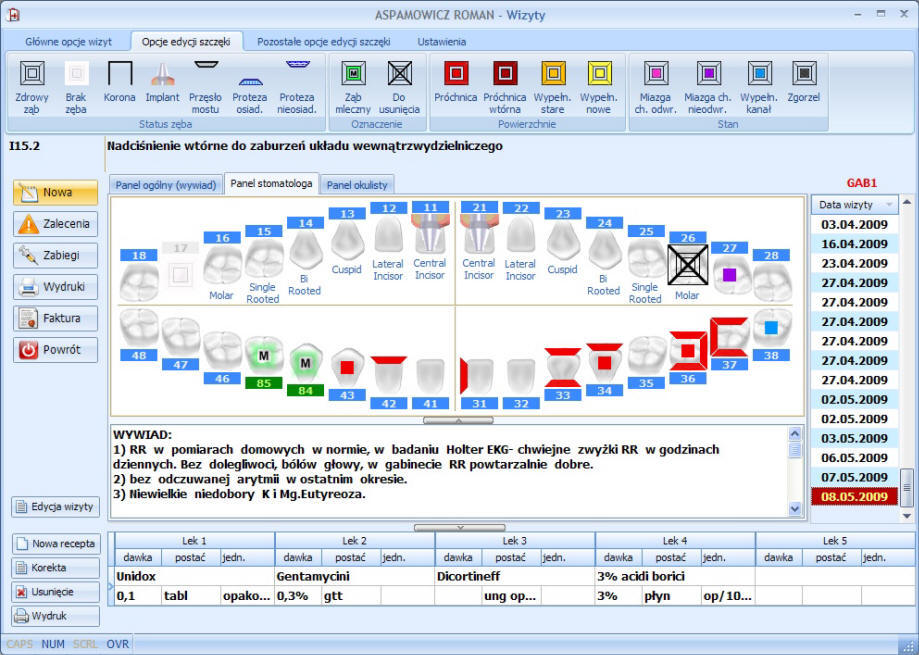Pick the Wypełn. nowe yellow surface icon
This screenshot has width=919, height=655.
click(x=599, y=74)
